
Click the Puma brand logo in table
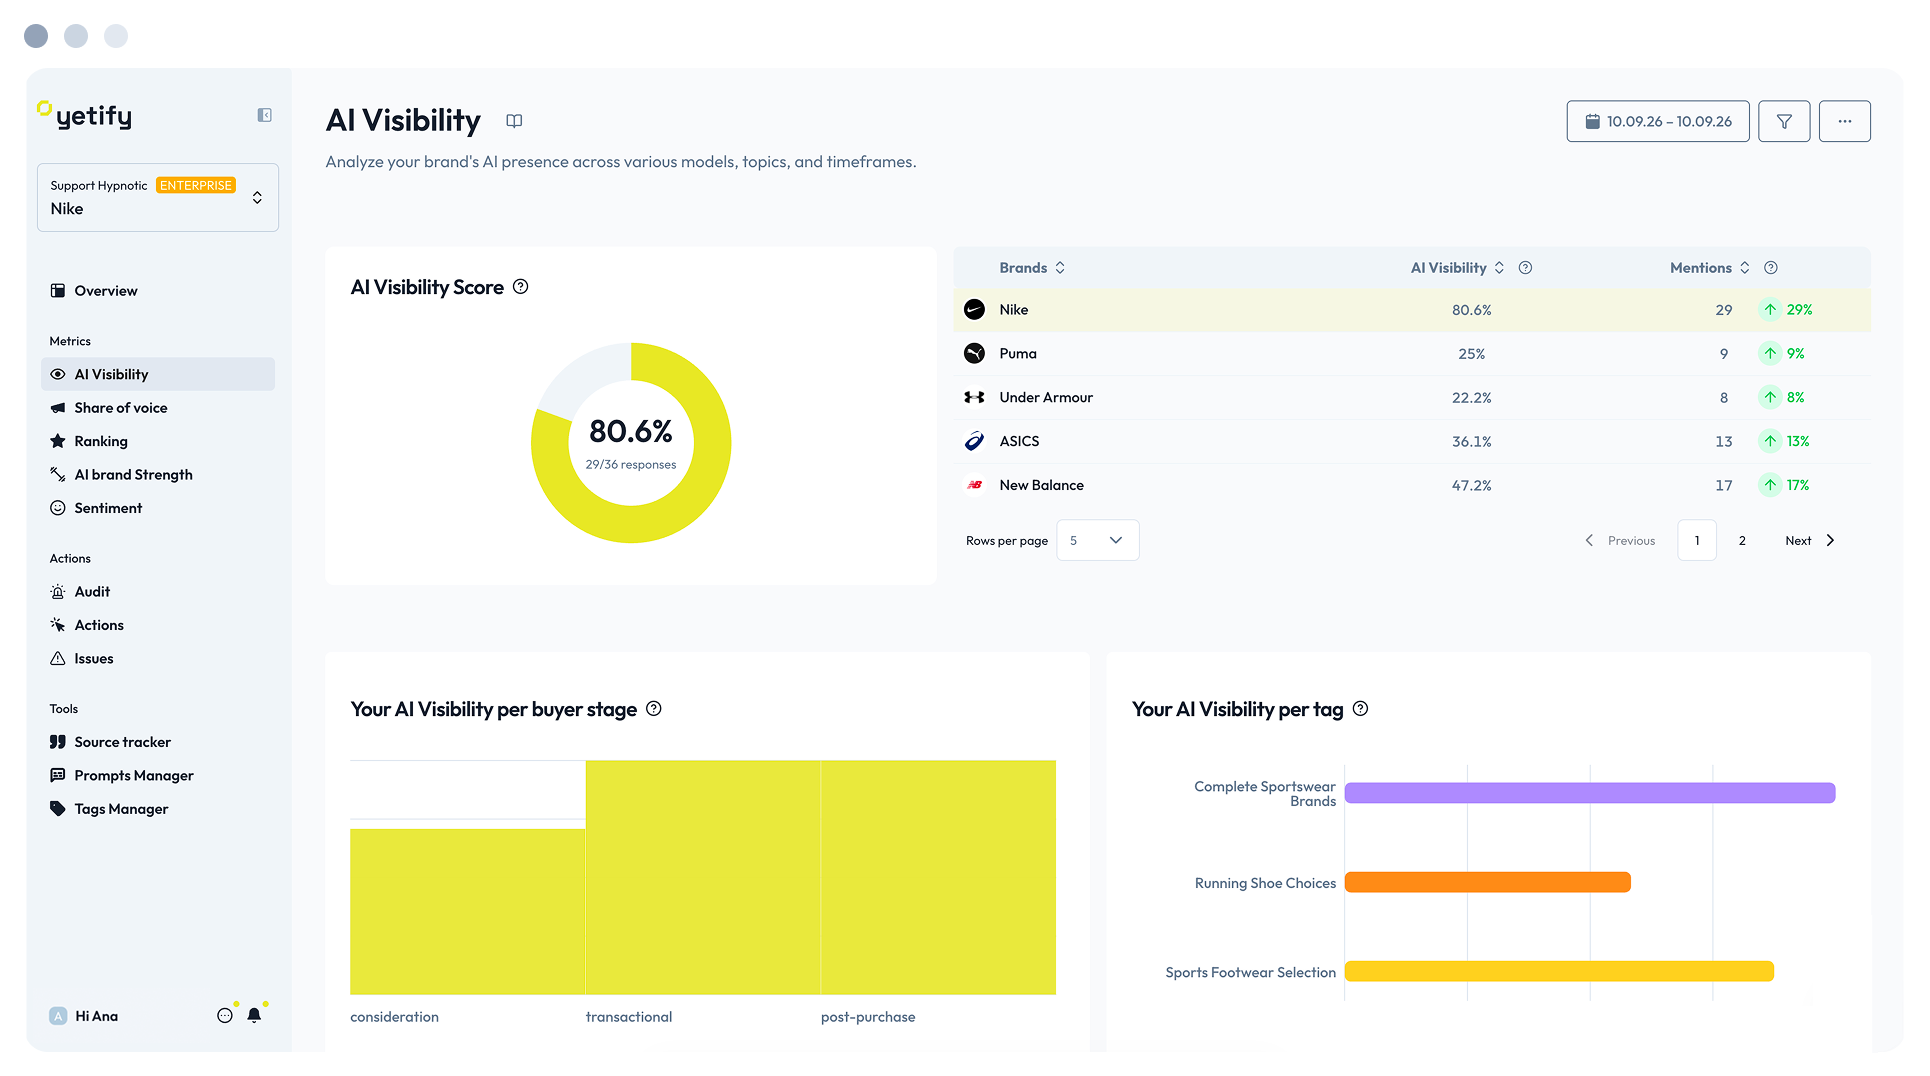coord(974,354)
